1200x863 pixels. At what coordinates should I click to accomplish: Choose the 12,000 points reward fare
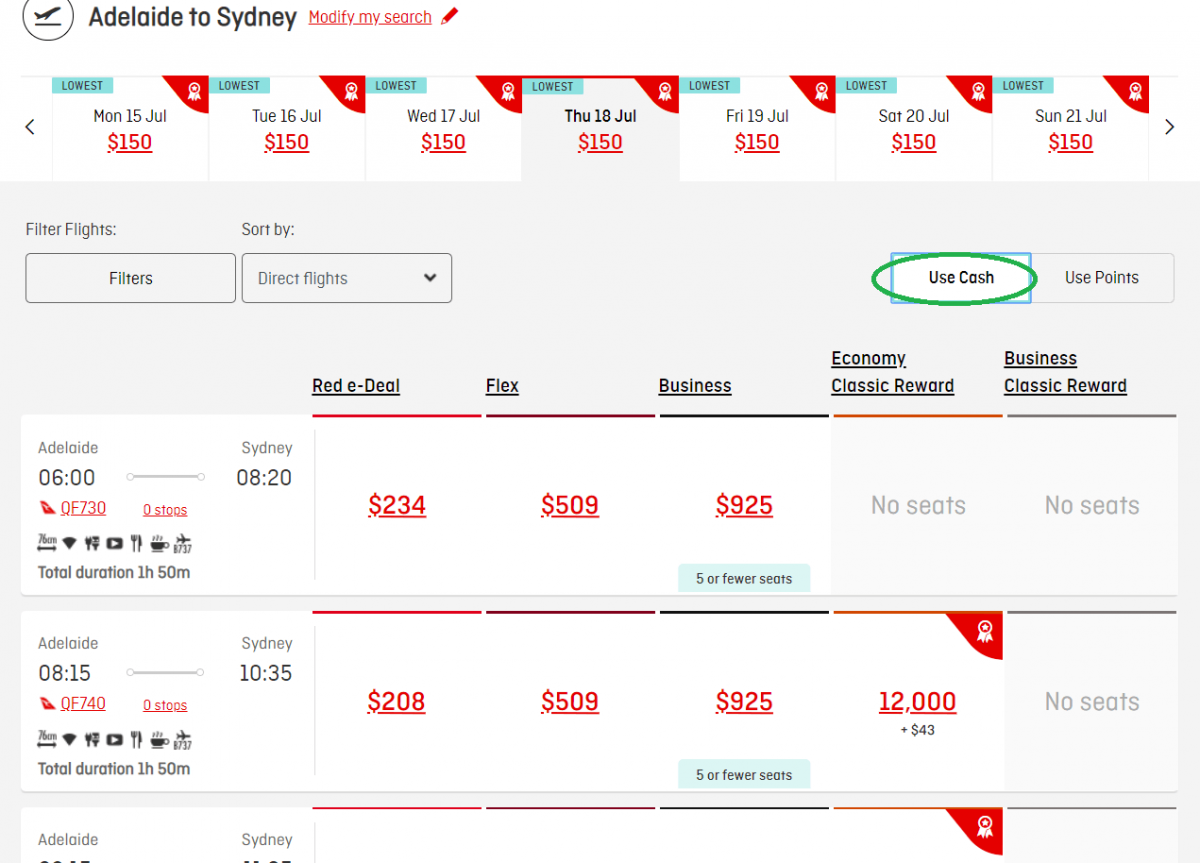click(917, 702)
